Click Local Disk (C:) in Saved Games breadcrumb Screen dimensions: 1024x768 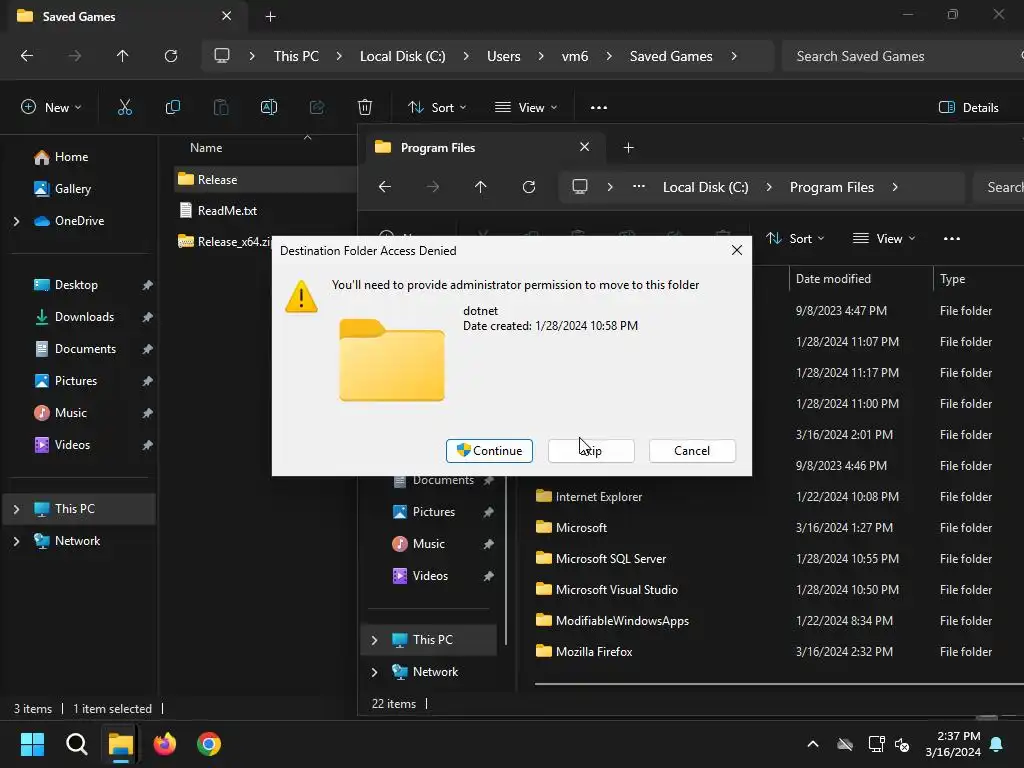[x=402, y=56]
